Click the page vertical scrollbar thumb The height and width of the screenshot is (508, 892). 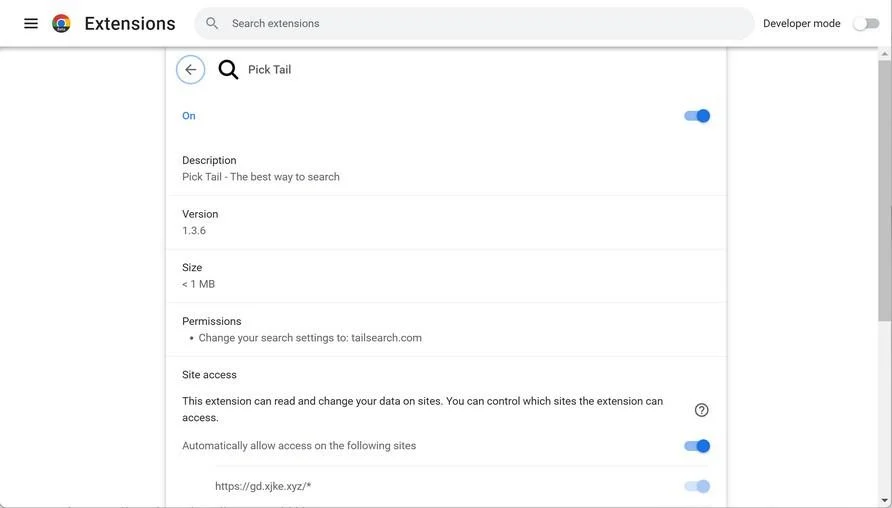(884, 191)
